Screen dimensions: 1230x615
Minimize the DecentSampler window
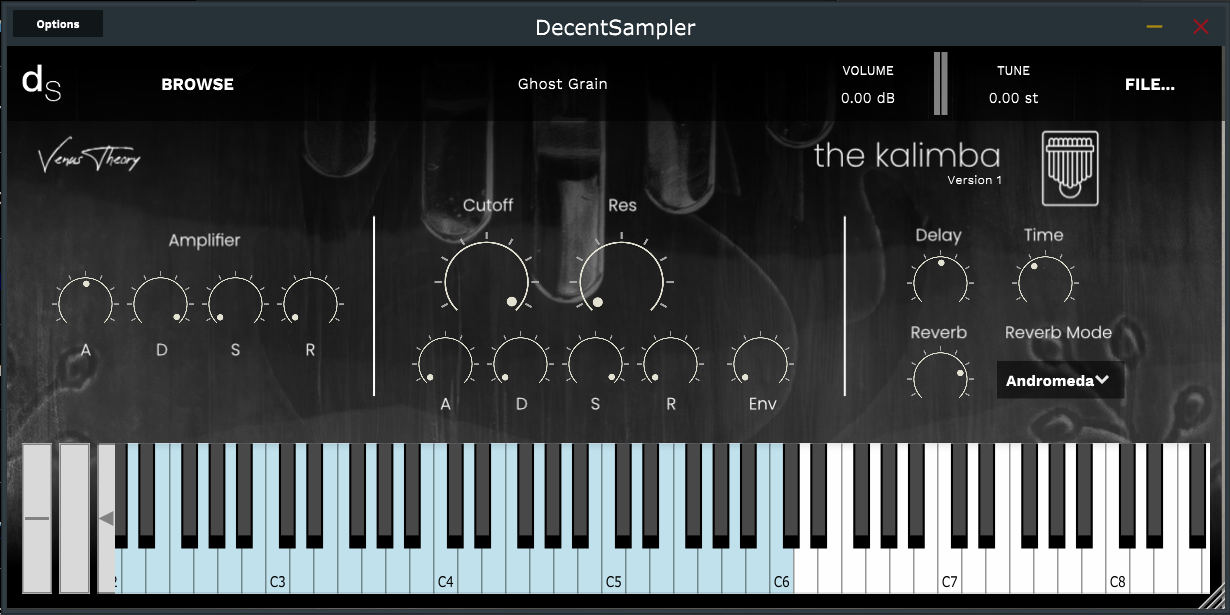point(1155,27)
